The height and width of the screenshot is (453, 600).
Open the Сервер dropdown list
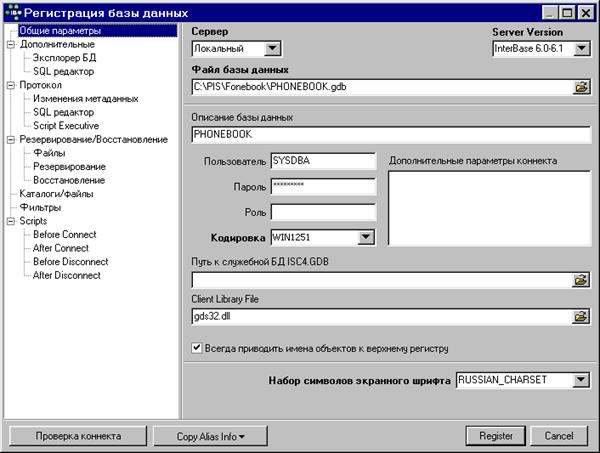click(273, 48)
